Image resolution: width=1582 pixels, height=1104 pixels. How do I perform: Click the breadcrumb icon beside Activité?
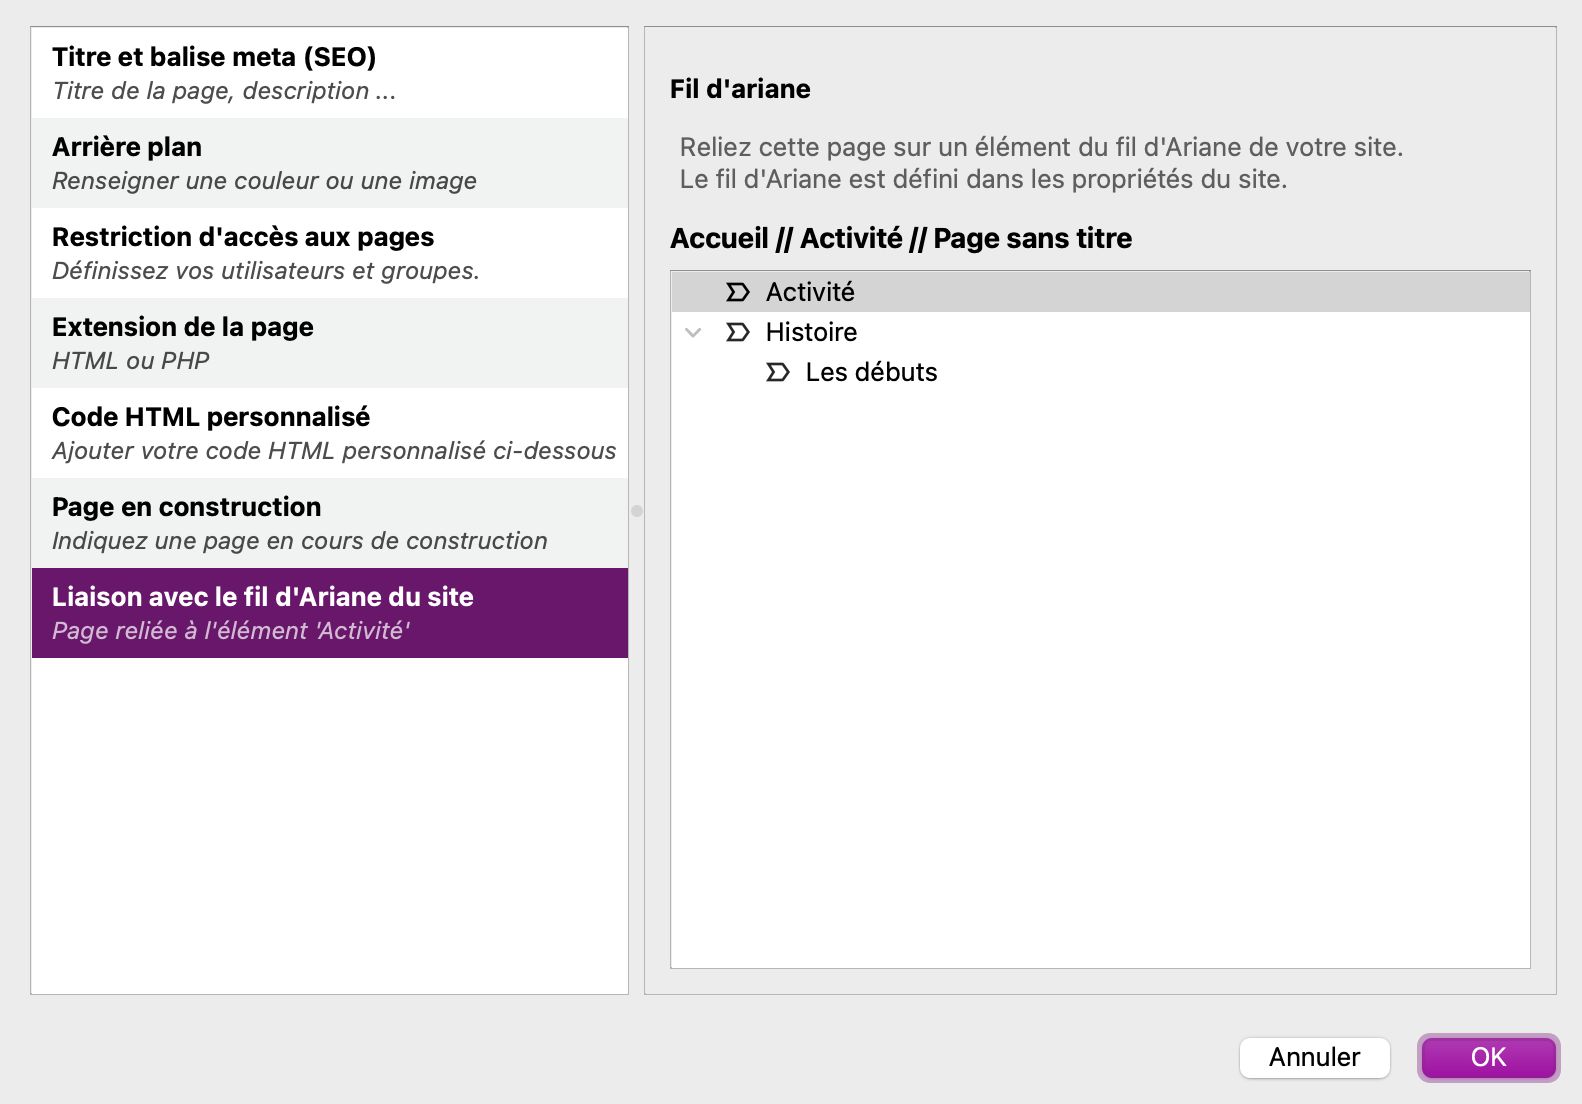click(x=737, y=292)
